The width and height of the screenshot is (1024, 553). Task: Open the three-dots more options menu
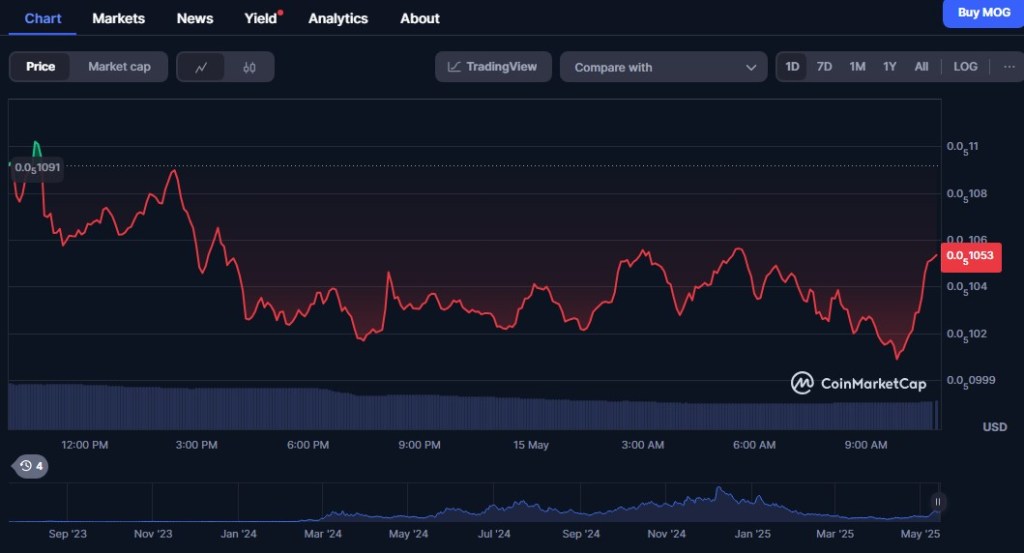point(1009,67)
